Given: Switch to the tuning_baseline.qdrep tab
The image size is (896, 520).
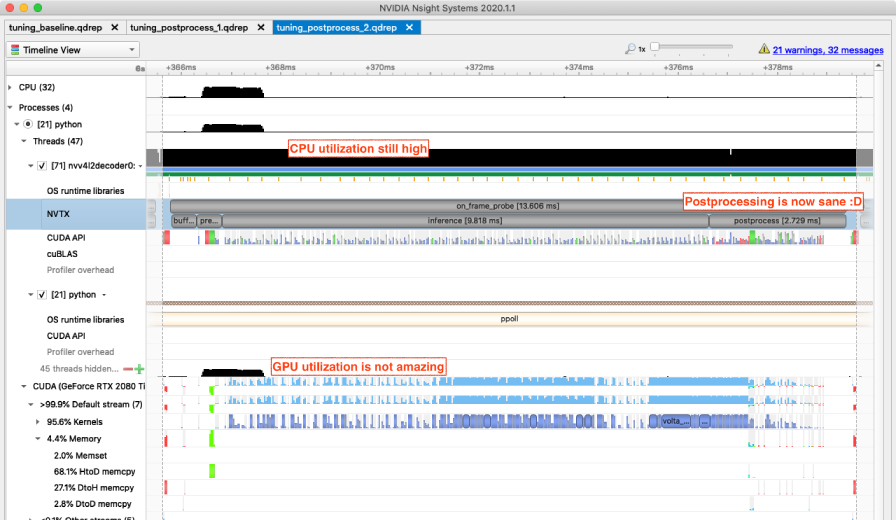Looking at the screenshot, I should [x=55, y=27].
